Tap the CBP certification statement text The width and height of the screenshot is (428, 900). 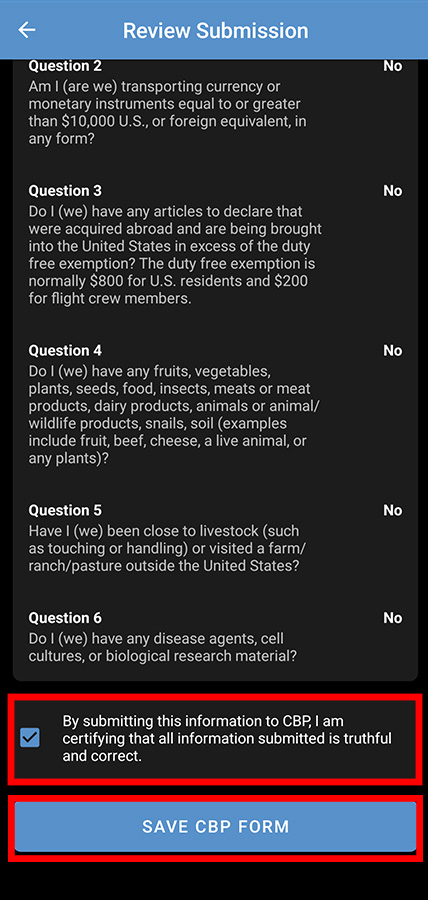pos(227,738)
